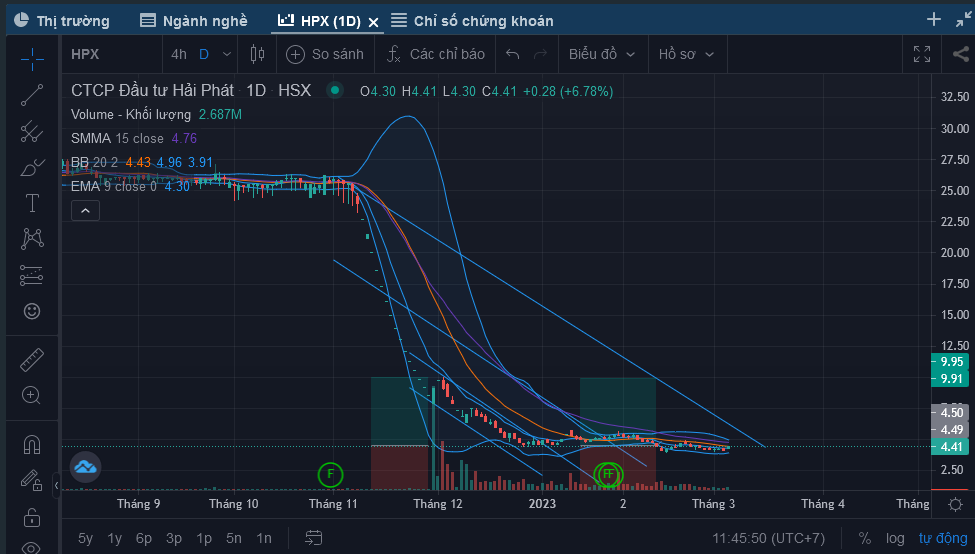The height and width of the screenshot is (554, 975).
Task: Click the SMMA 15 close legend
Action: coord(117,138)
